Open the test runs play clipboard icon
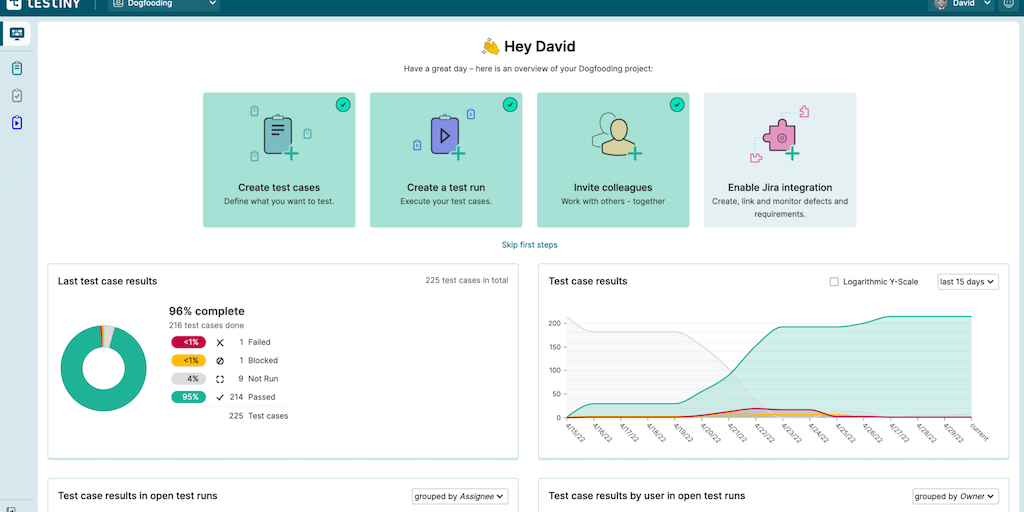This screenshot has height=512, width=1024. pos(17,123)
